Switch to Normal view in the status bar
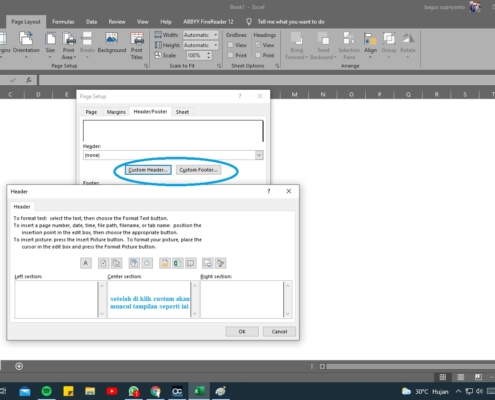 point(443,377)
